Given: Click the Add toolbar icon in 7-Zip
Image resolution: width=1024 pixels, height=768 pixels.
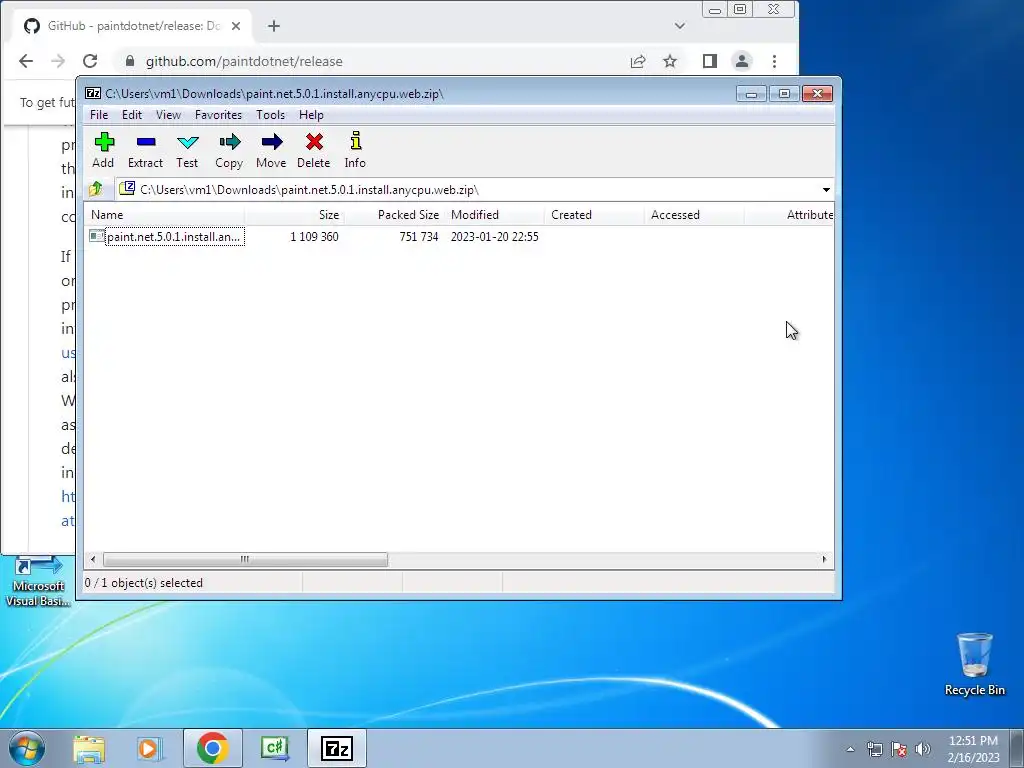Looking at the screenshot, I should (x=103, y=151).
